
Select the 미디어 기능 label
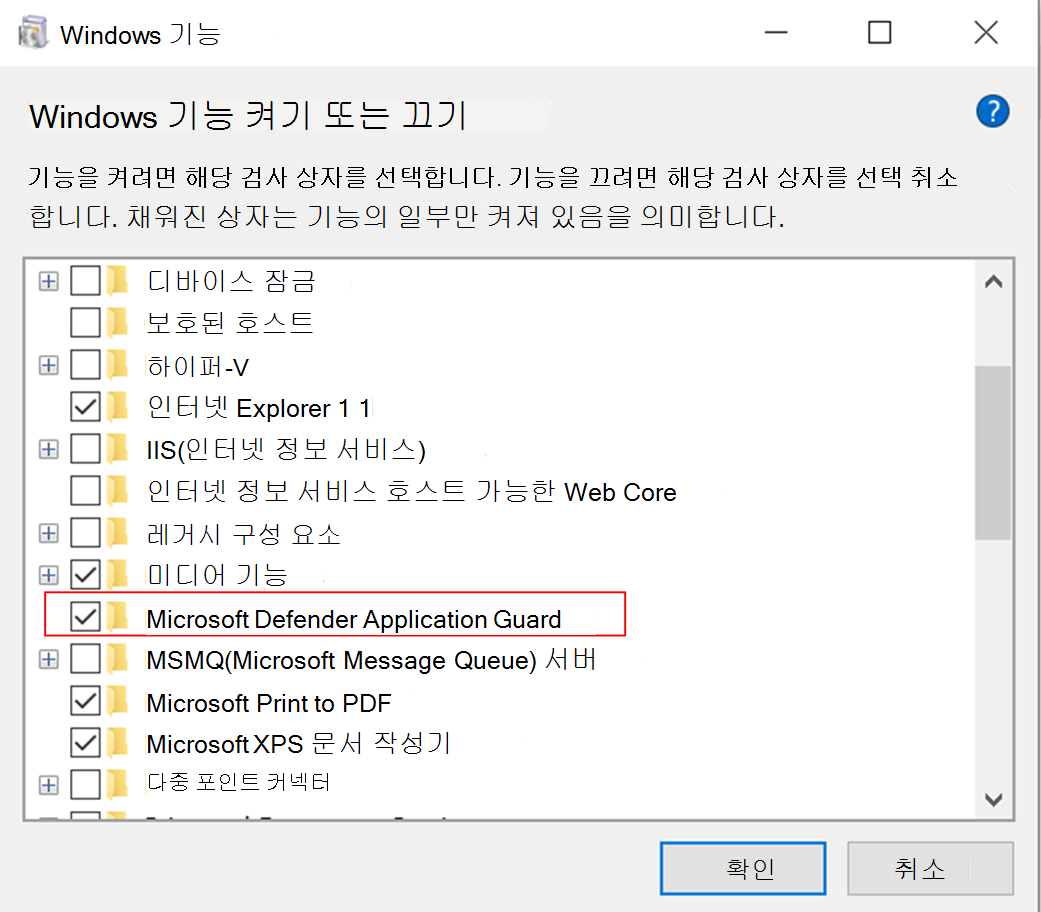216,575
